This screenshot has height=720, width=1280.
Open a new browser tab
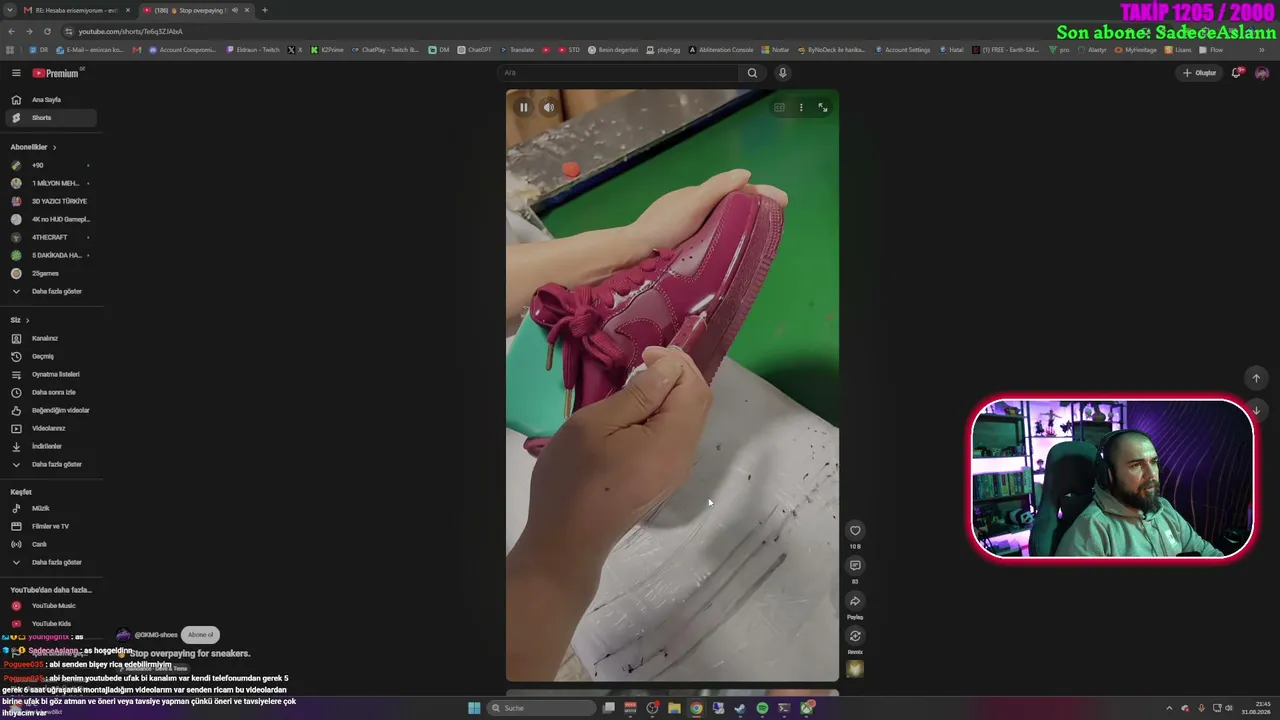[x=265, y=10]
